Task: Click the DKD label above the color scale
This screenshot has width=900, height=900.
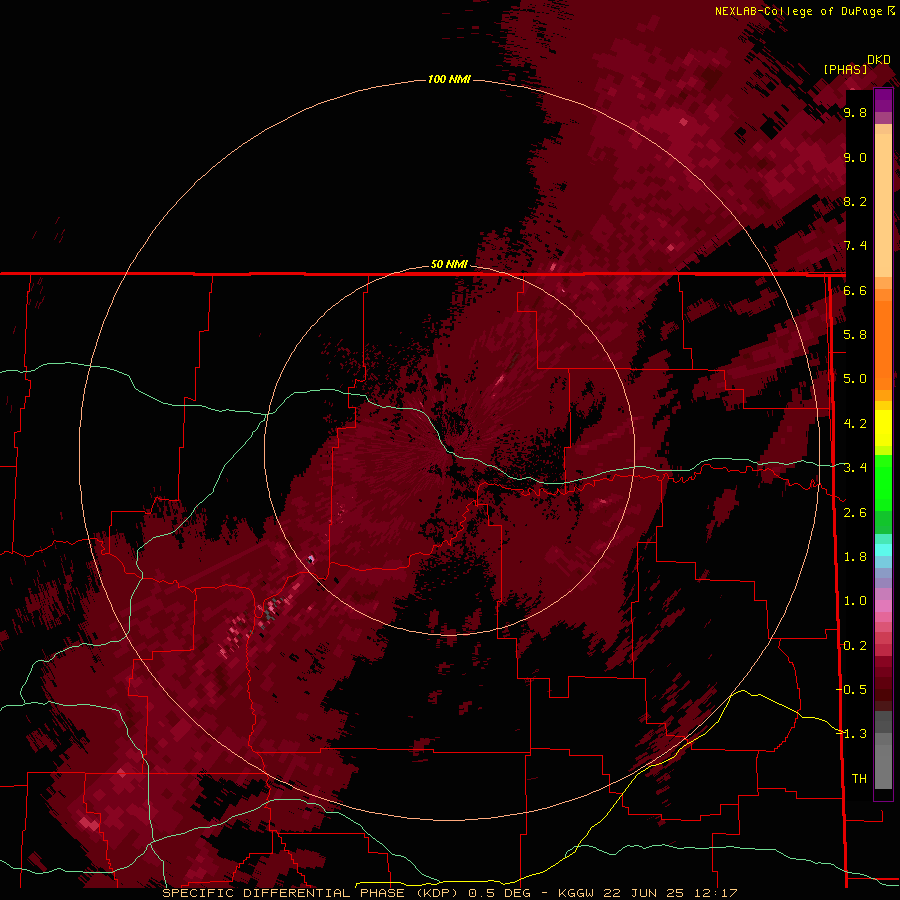Action: click(879, 60)
